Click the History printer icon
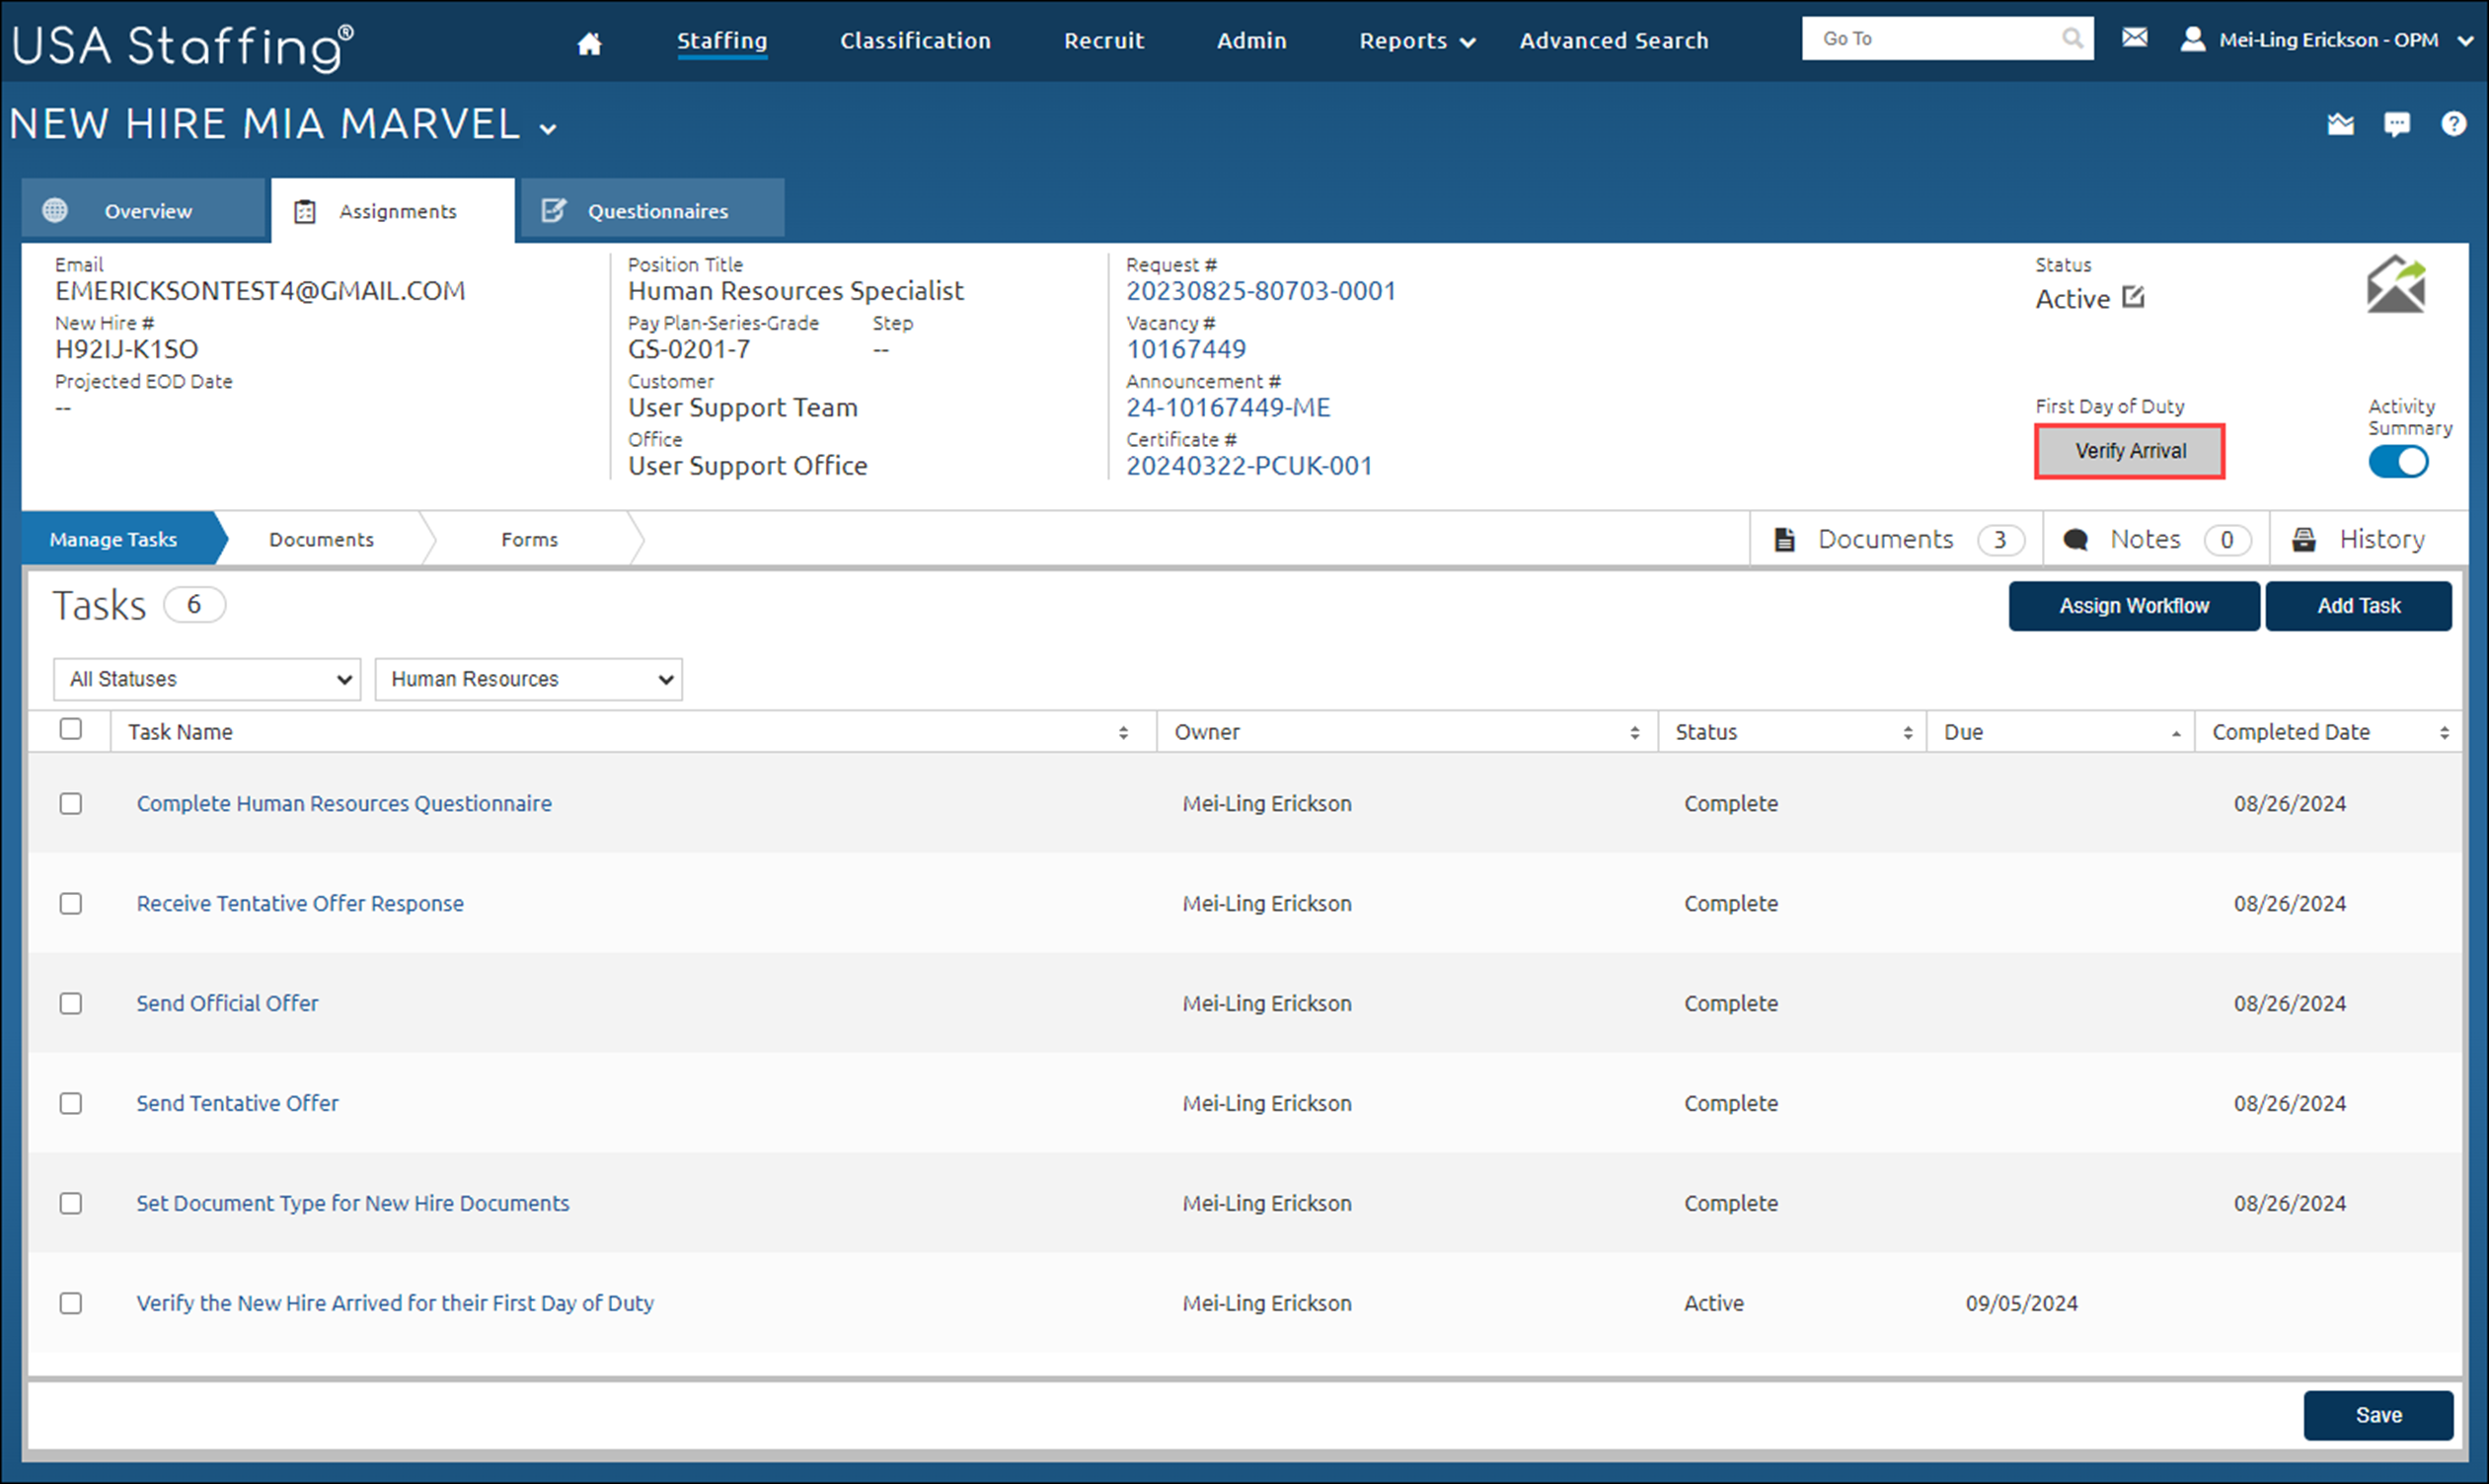The image size is (2489, 1484). 2304,540
